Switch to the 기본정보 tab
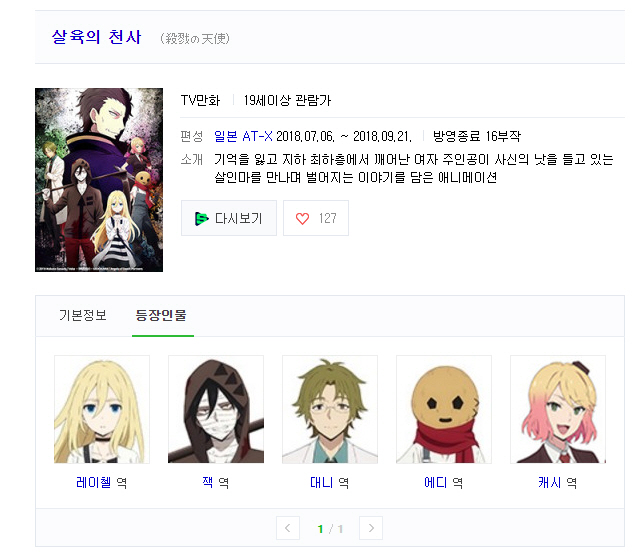Image resolution: width=641 pixels, height=557 pixels. (83, 315)
